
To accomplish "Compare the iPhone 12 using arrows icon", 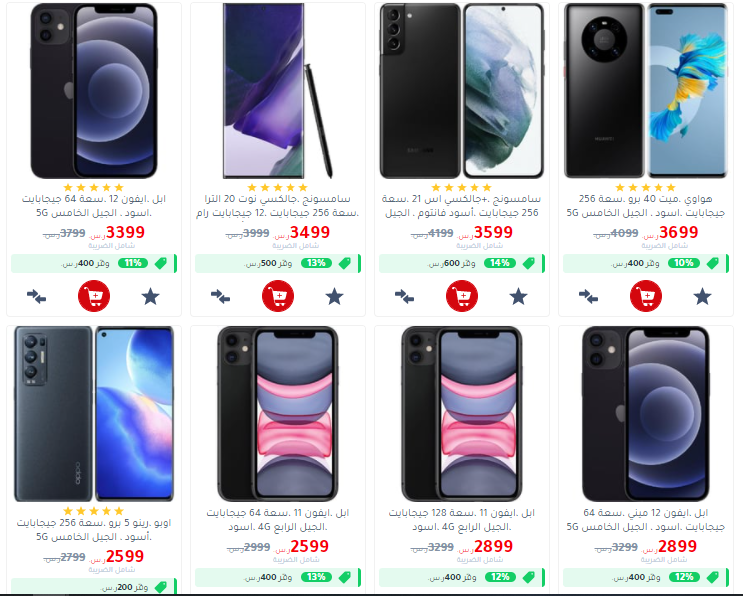I will coord(36,297).
